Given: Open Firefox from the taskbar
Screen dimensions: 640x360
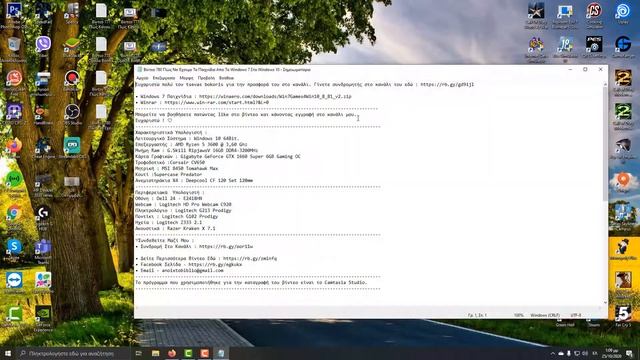Looking at the screenshot, I should (x=172, y=353).
